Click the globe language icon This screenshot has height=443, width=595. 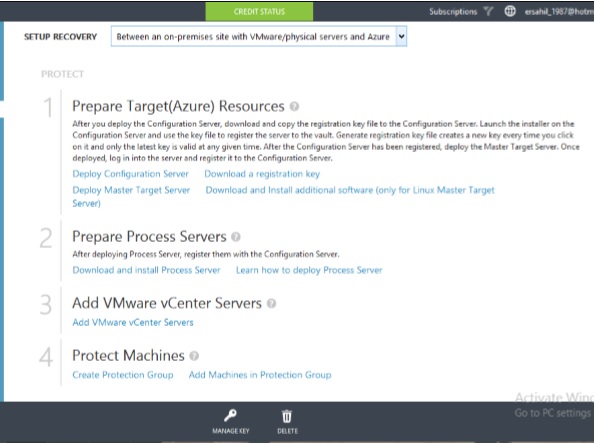click(510, 11)
